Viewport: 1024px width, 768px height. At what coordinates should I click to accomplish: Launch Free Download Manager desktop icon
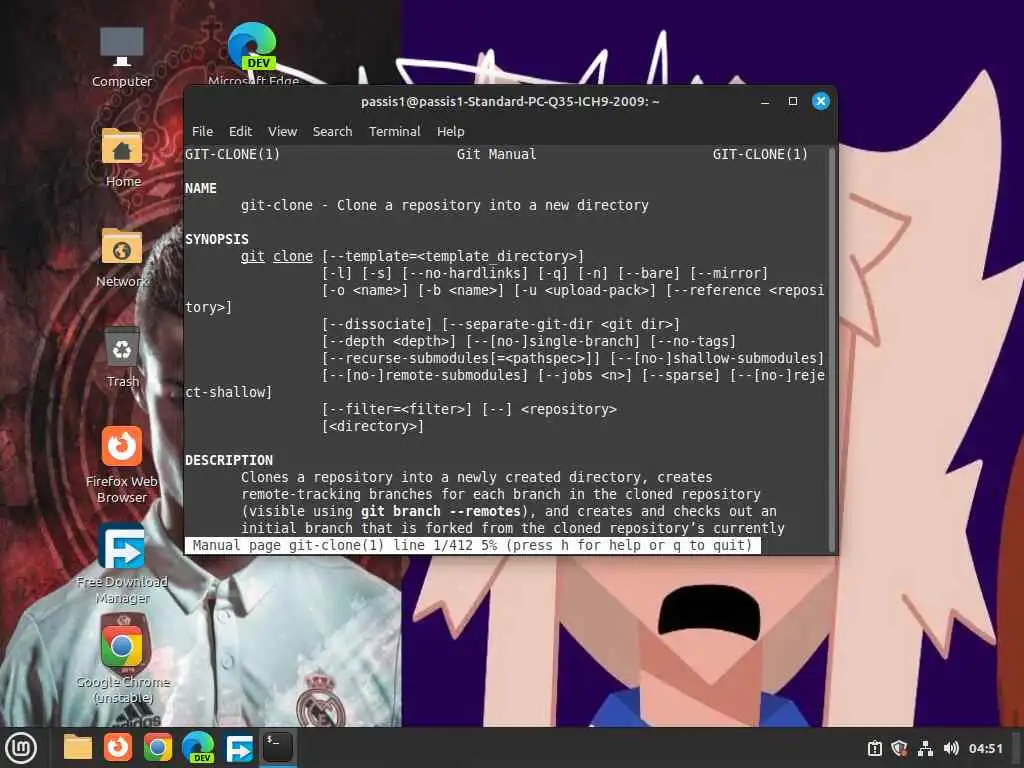(122, 565)
